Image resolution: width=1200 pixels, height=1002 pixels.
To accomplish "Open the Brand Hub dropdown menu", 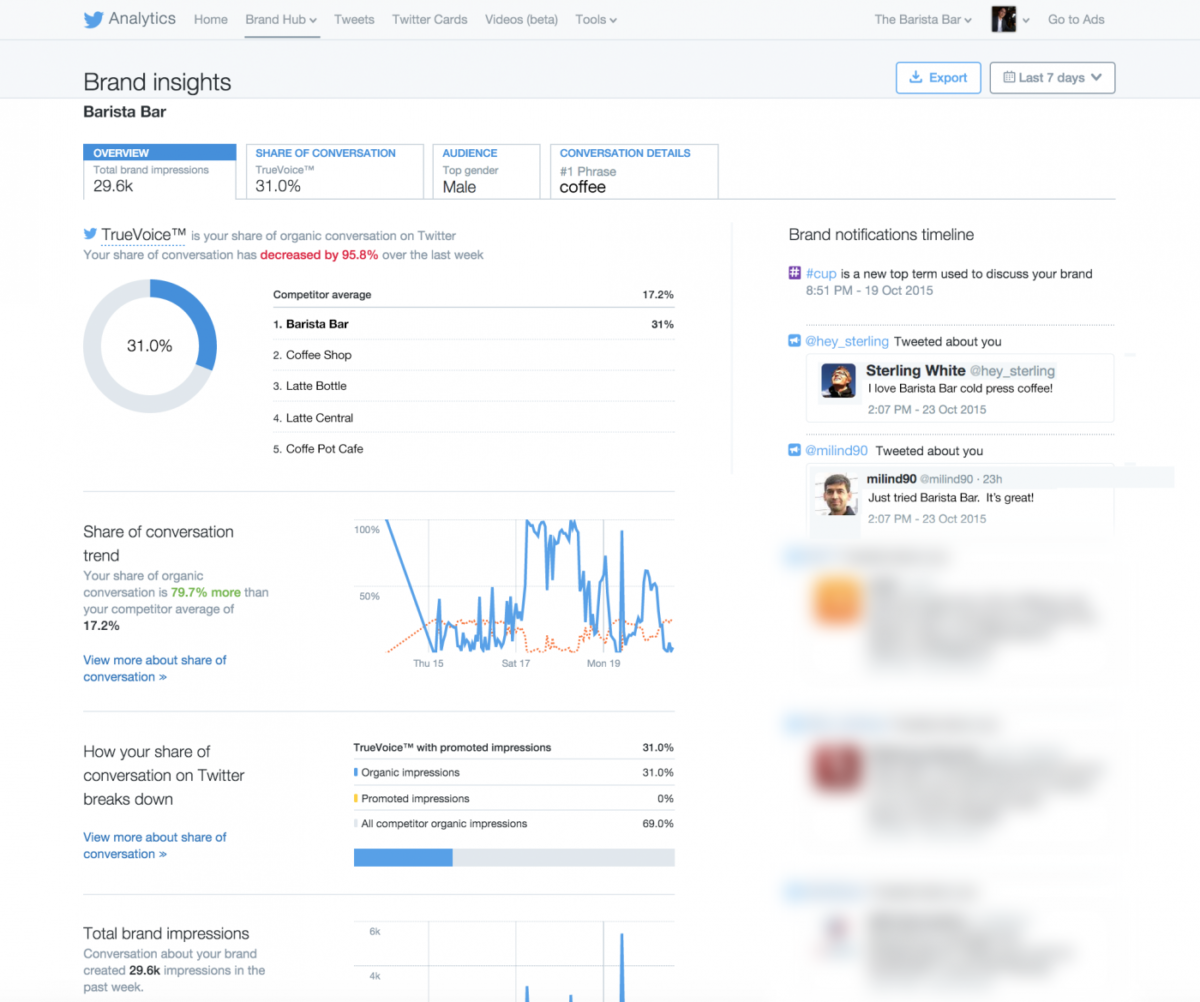I will [x=281, y=19].
